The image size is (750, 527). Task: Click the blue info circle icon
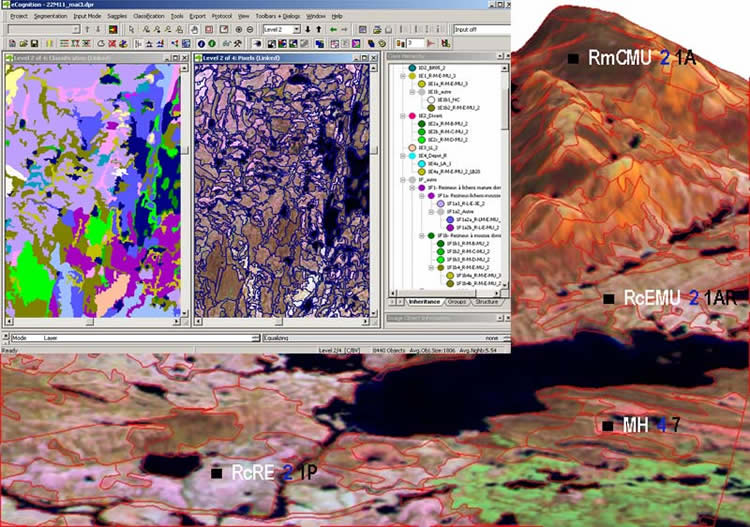coord(201,44)
